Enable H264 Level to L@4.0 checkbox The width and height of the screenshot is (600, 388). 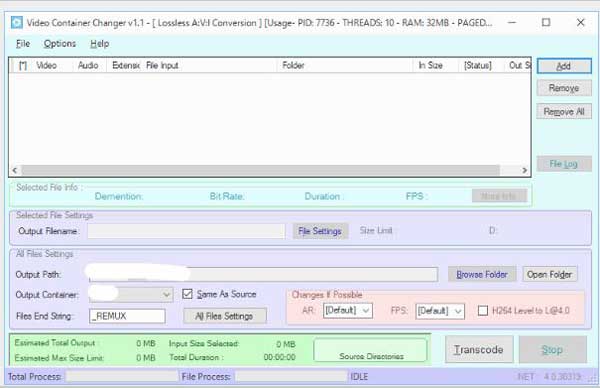(483, 310)
